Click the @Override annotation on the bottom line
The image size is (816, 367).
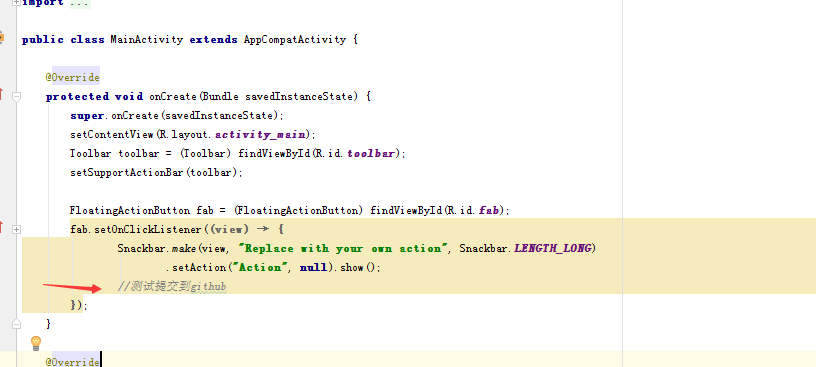click(72, 362)
